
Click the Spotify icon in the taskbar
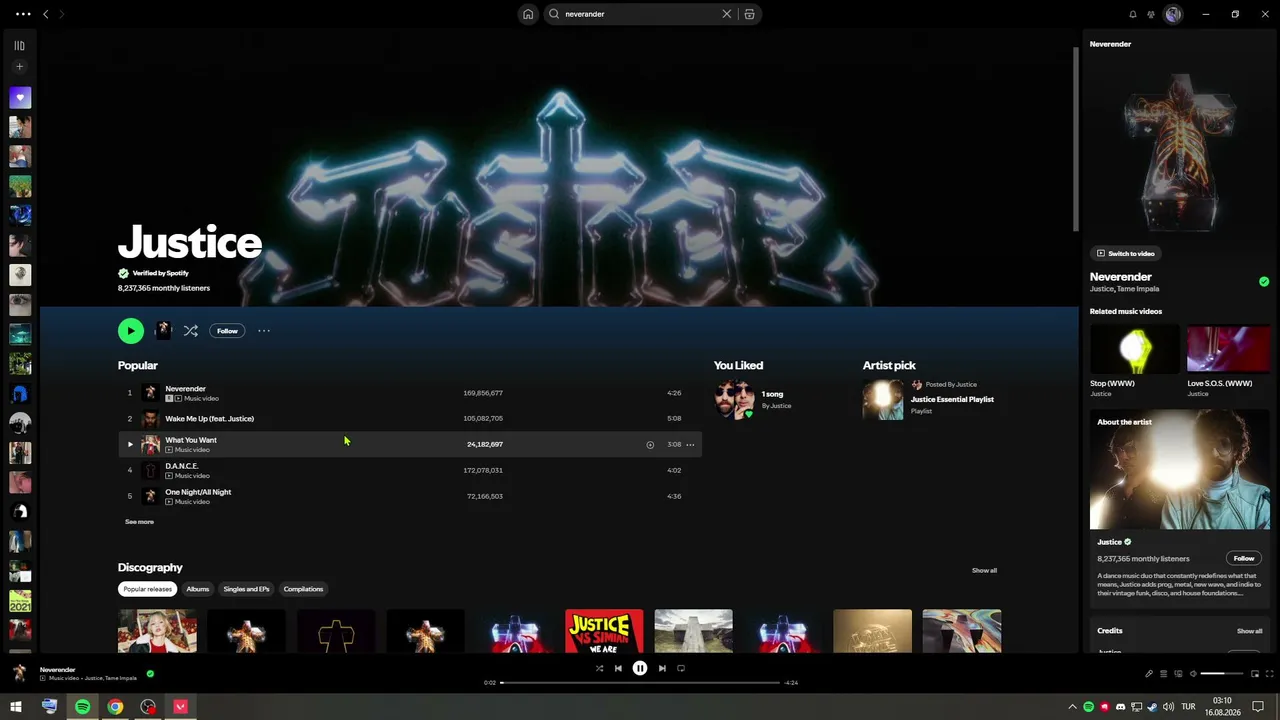pos(82,707)
